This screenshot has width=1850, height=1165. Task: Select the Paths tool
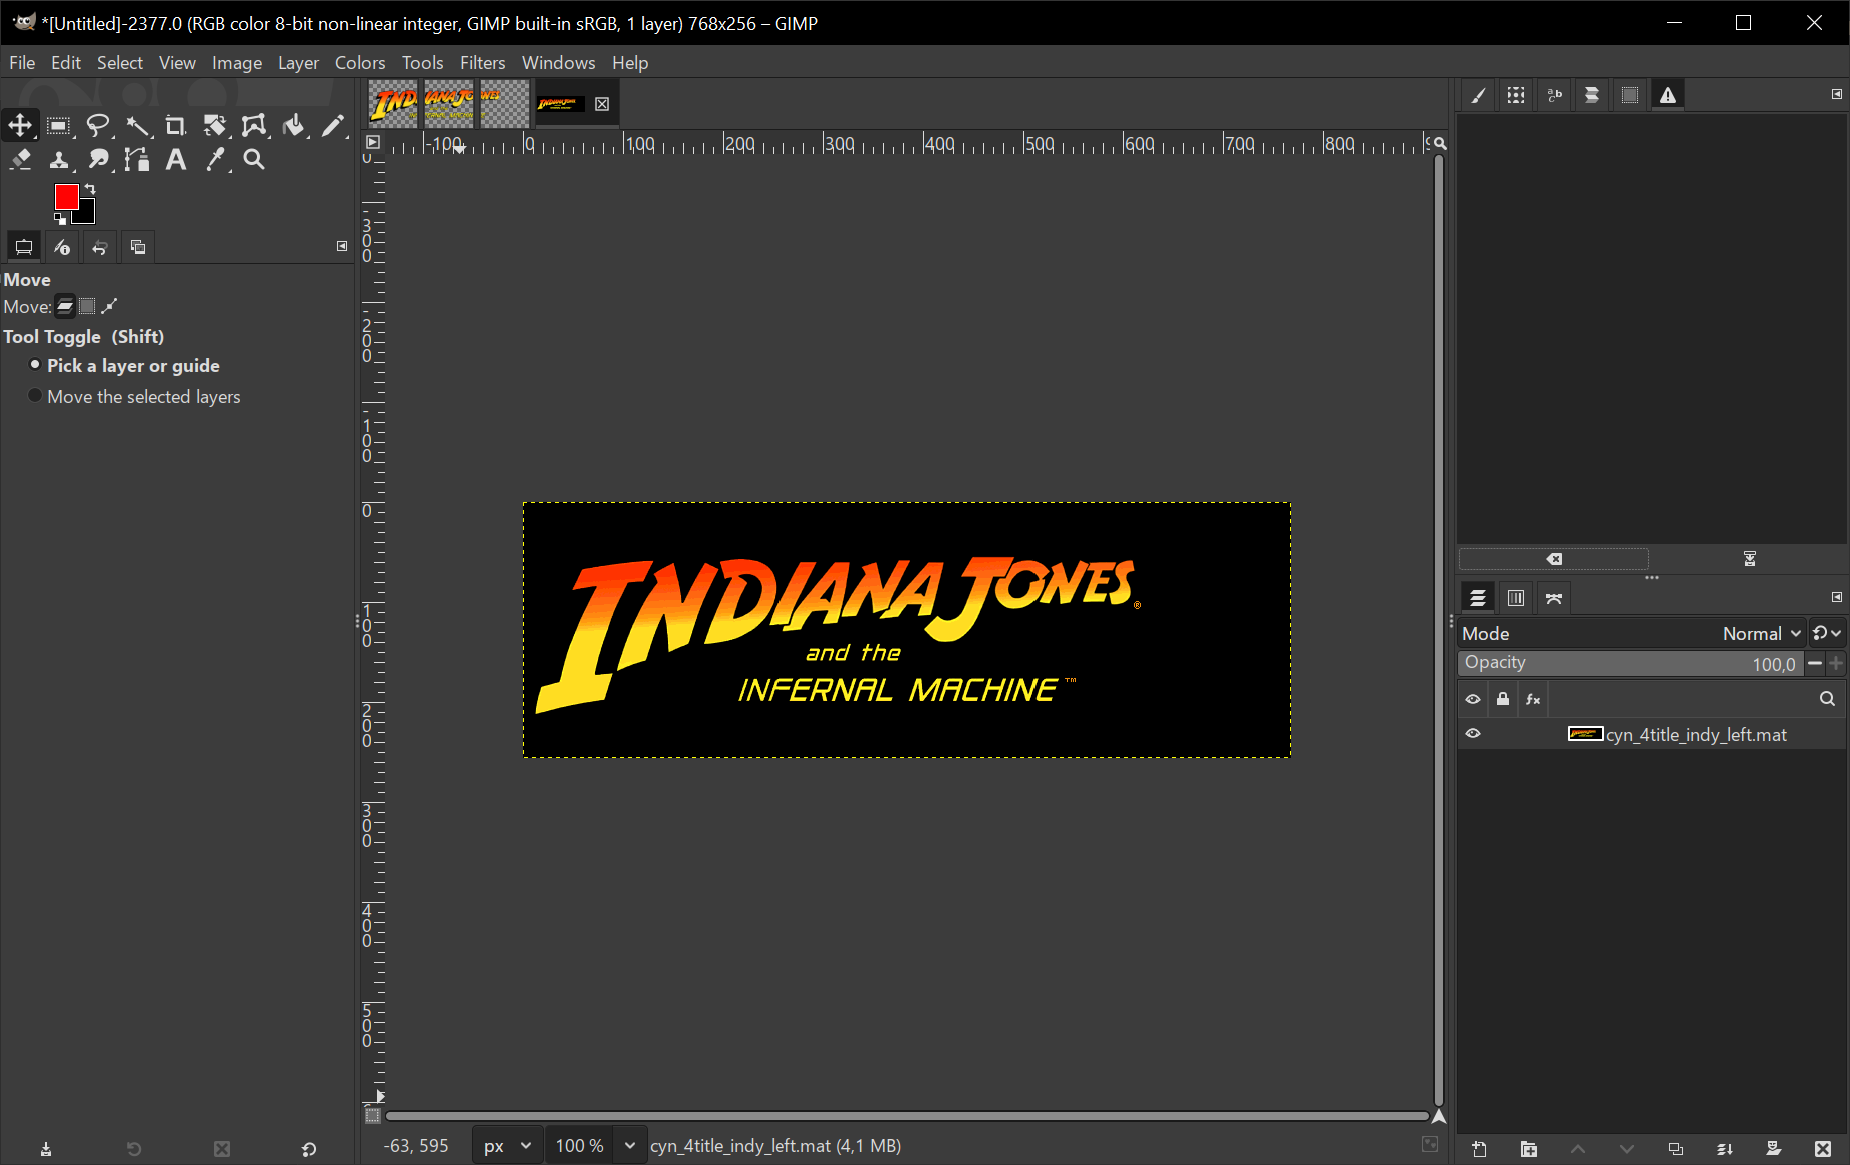(137, 159)
